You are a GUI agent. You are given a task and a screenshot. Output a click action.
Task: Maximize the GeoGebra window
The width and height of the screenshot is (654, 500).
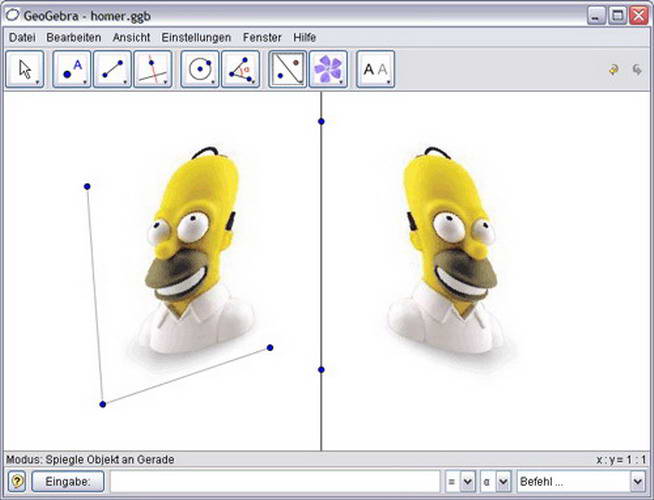coord(618,16)
